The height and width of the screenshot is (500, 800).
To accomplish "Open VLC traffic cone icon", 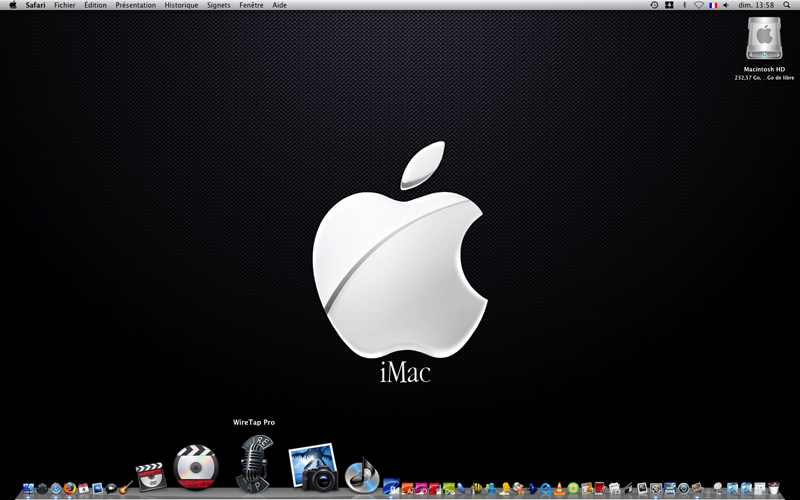I will point(559,488).
